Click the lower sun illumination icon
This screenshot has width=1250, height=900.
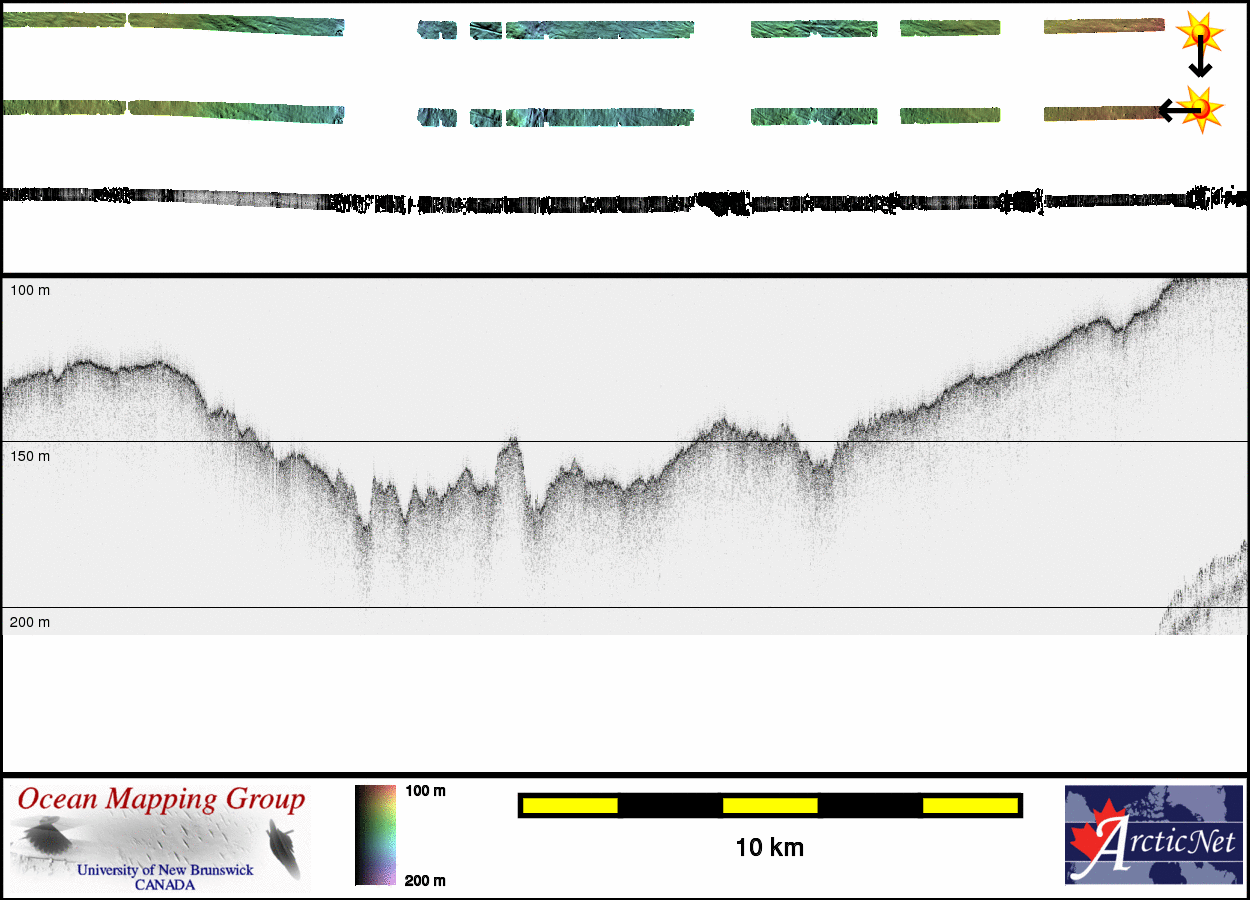[x=1202, y=106]
